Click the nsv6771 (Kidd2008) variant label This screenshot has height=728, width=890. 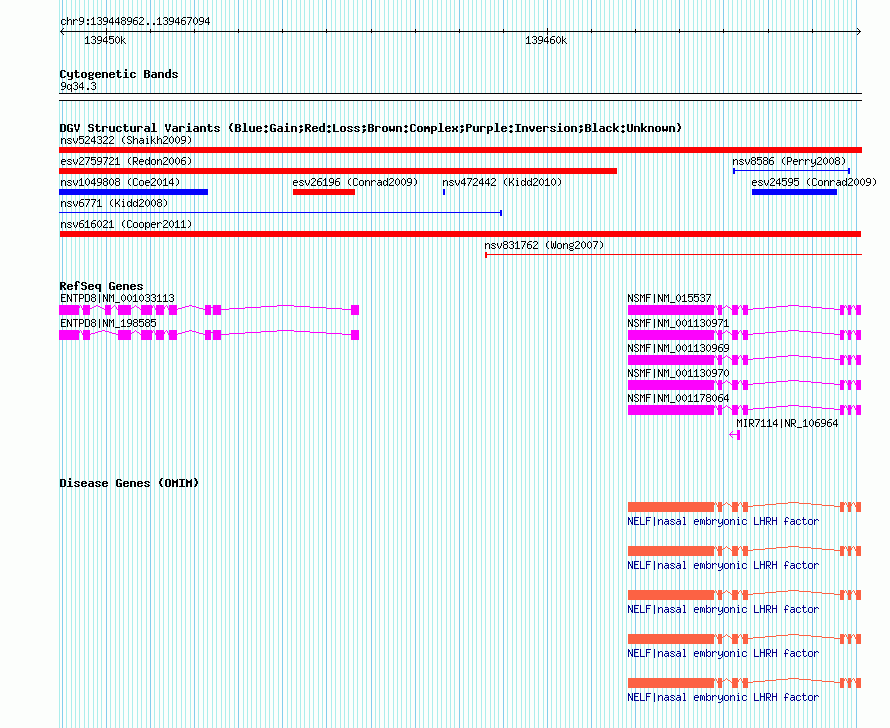(114, 203)
